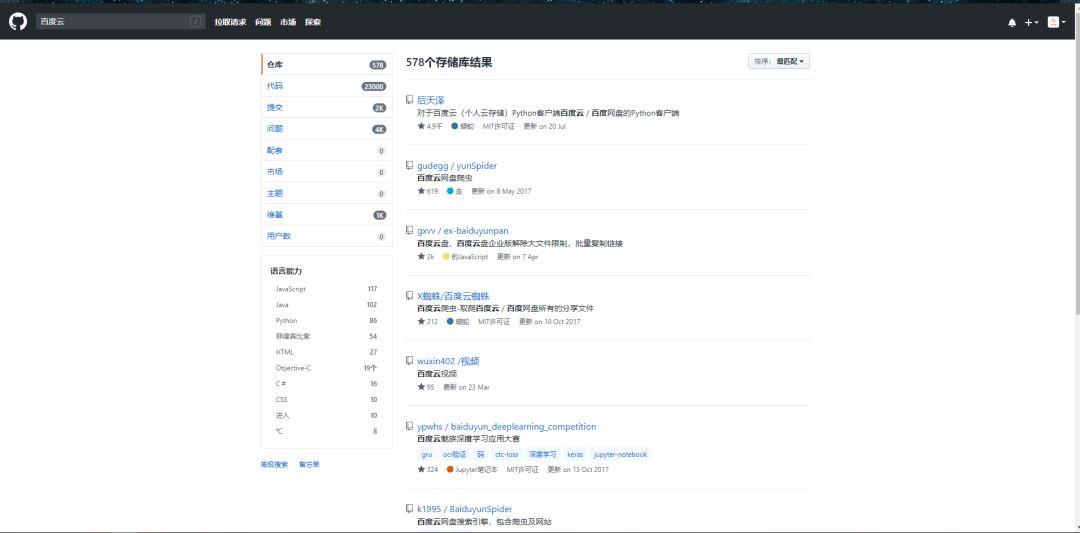This screenshot has height=533, width=1080.
Task: Open 拉取请求 in the top navigation
Action: pos(230,22)
